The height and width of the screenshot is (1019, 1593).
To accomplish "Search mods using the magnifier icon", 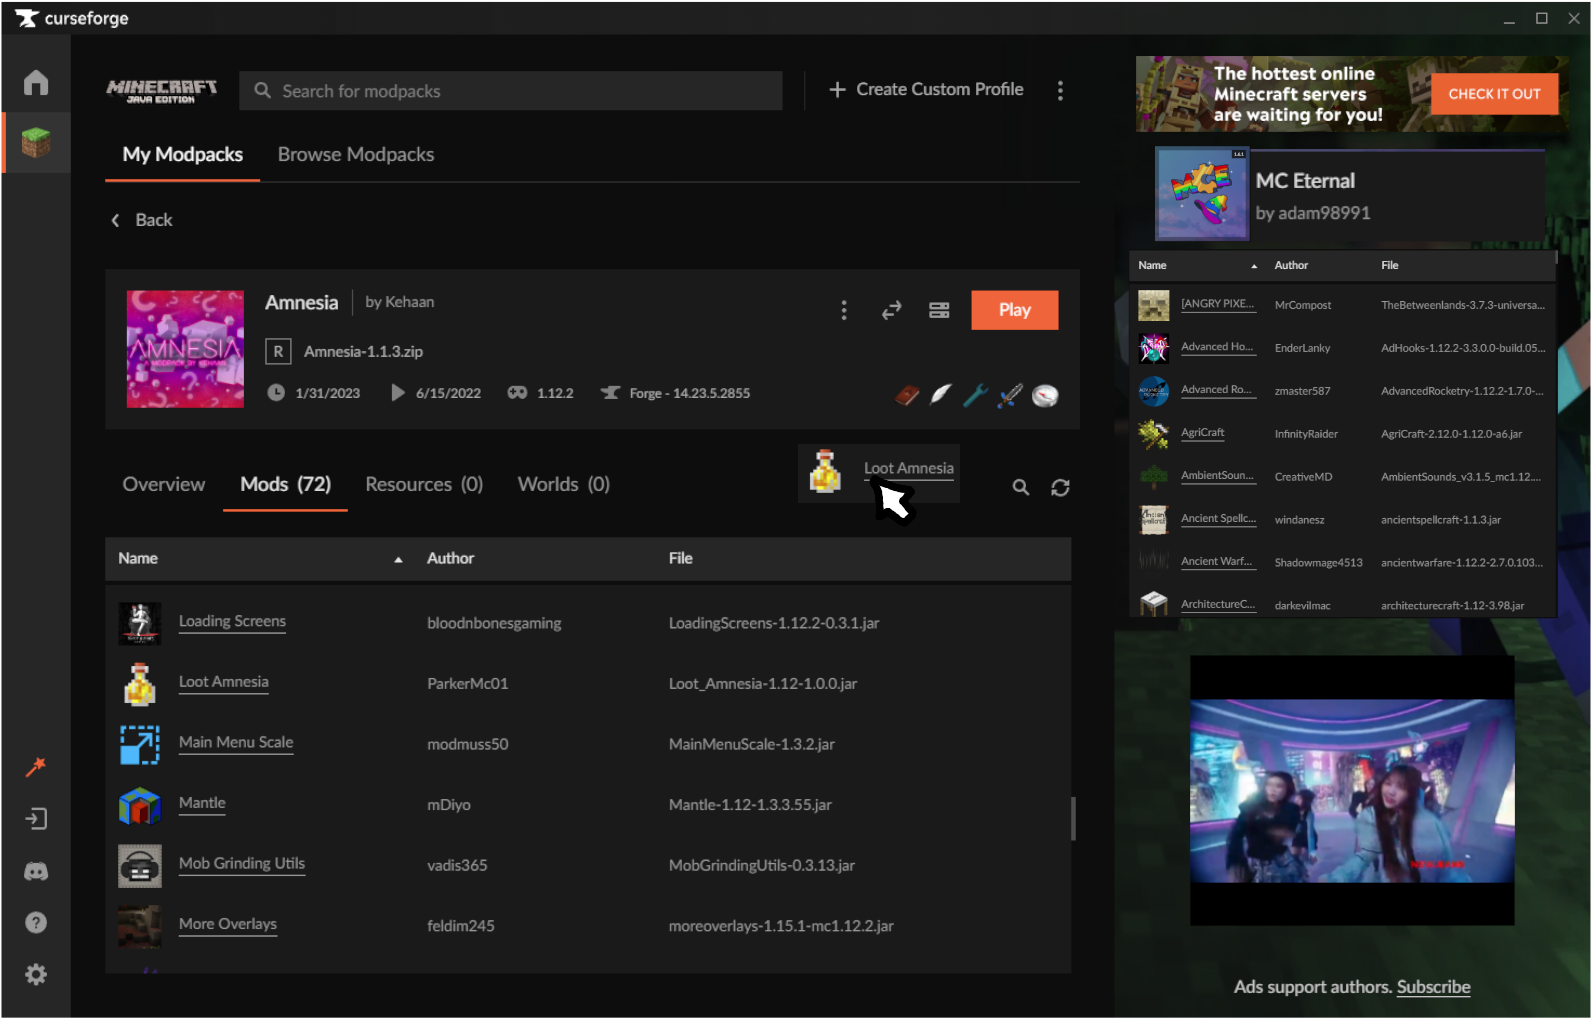I will click(1020, 487).
